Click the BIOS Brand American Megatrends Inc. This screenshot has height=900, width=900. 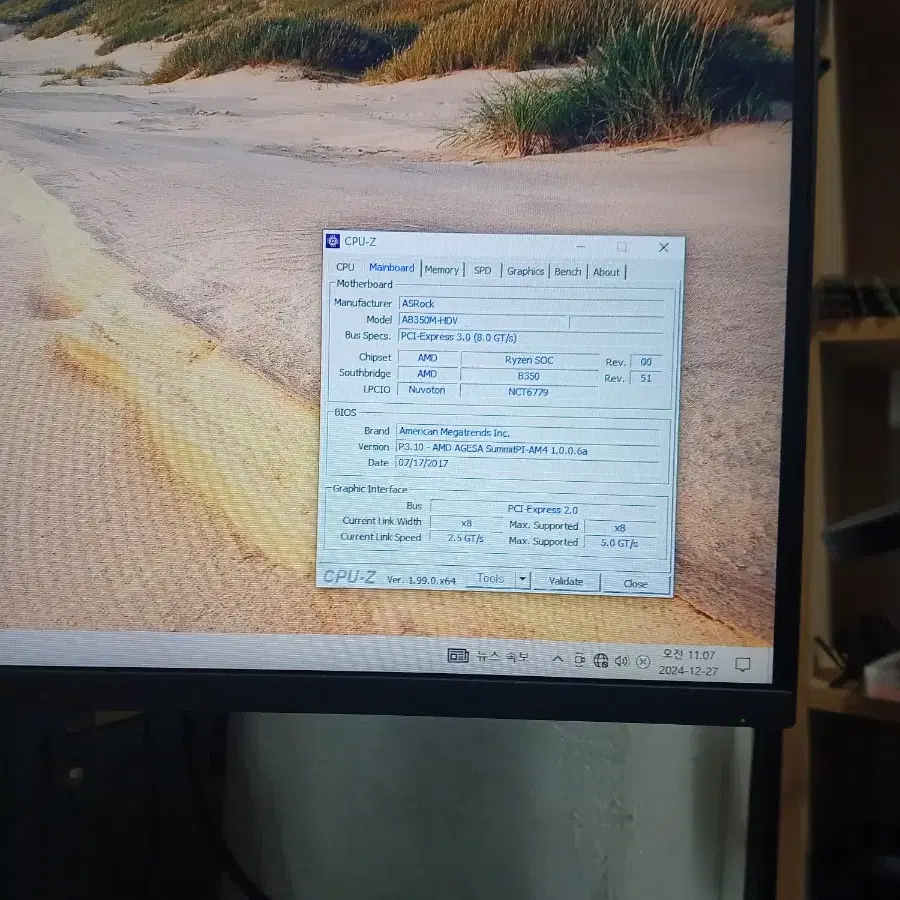[x=527, y=432]
